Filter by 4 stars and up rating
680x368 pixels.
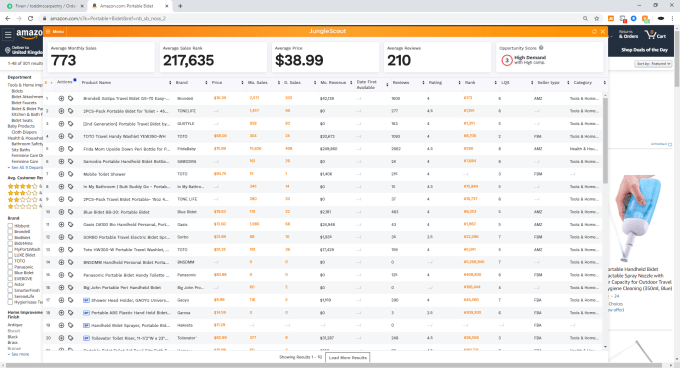[x=24, y=186]
